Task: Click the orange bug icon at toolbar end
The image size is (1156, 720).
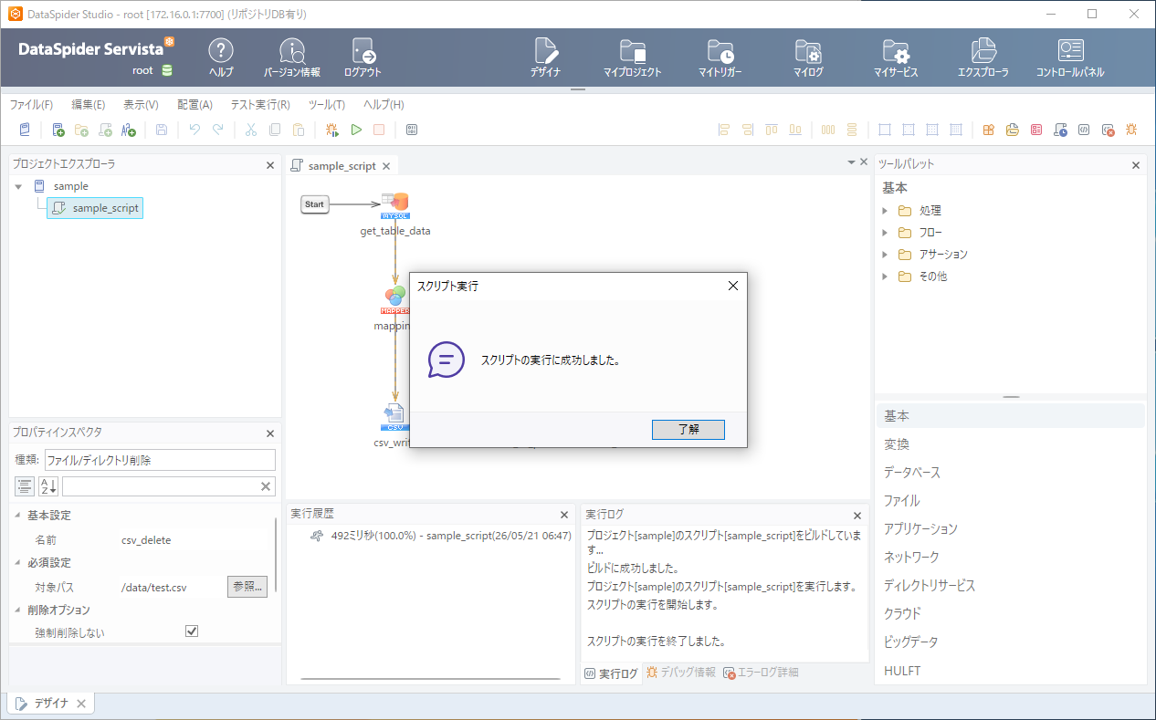Action: [x=1132, y=130]
